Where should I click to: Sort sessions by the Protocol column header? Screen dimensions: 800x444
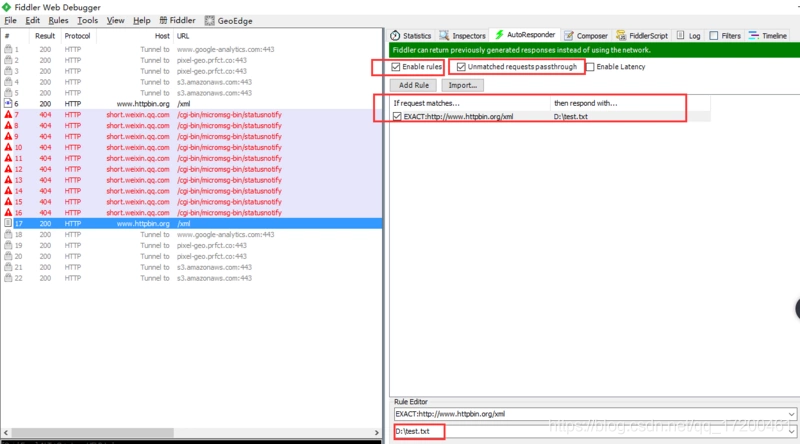coord(77,36)
